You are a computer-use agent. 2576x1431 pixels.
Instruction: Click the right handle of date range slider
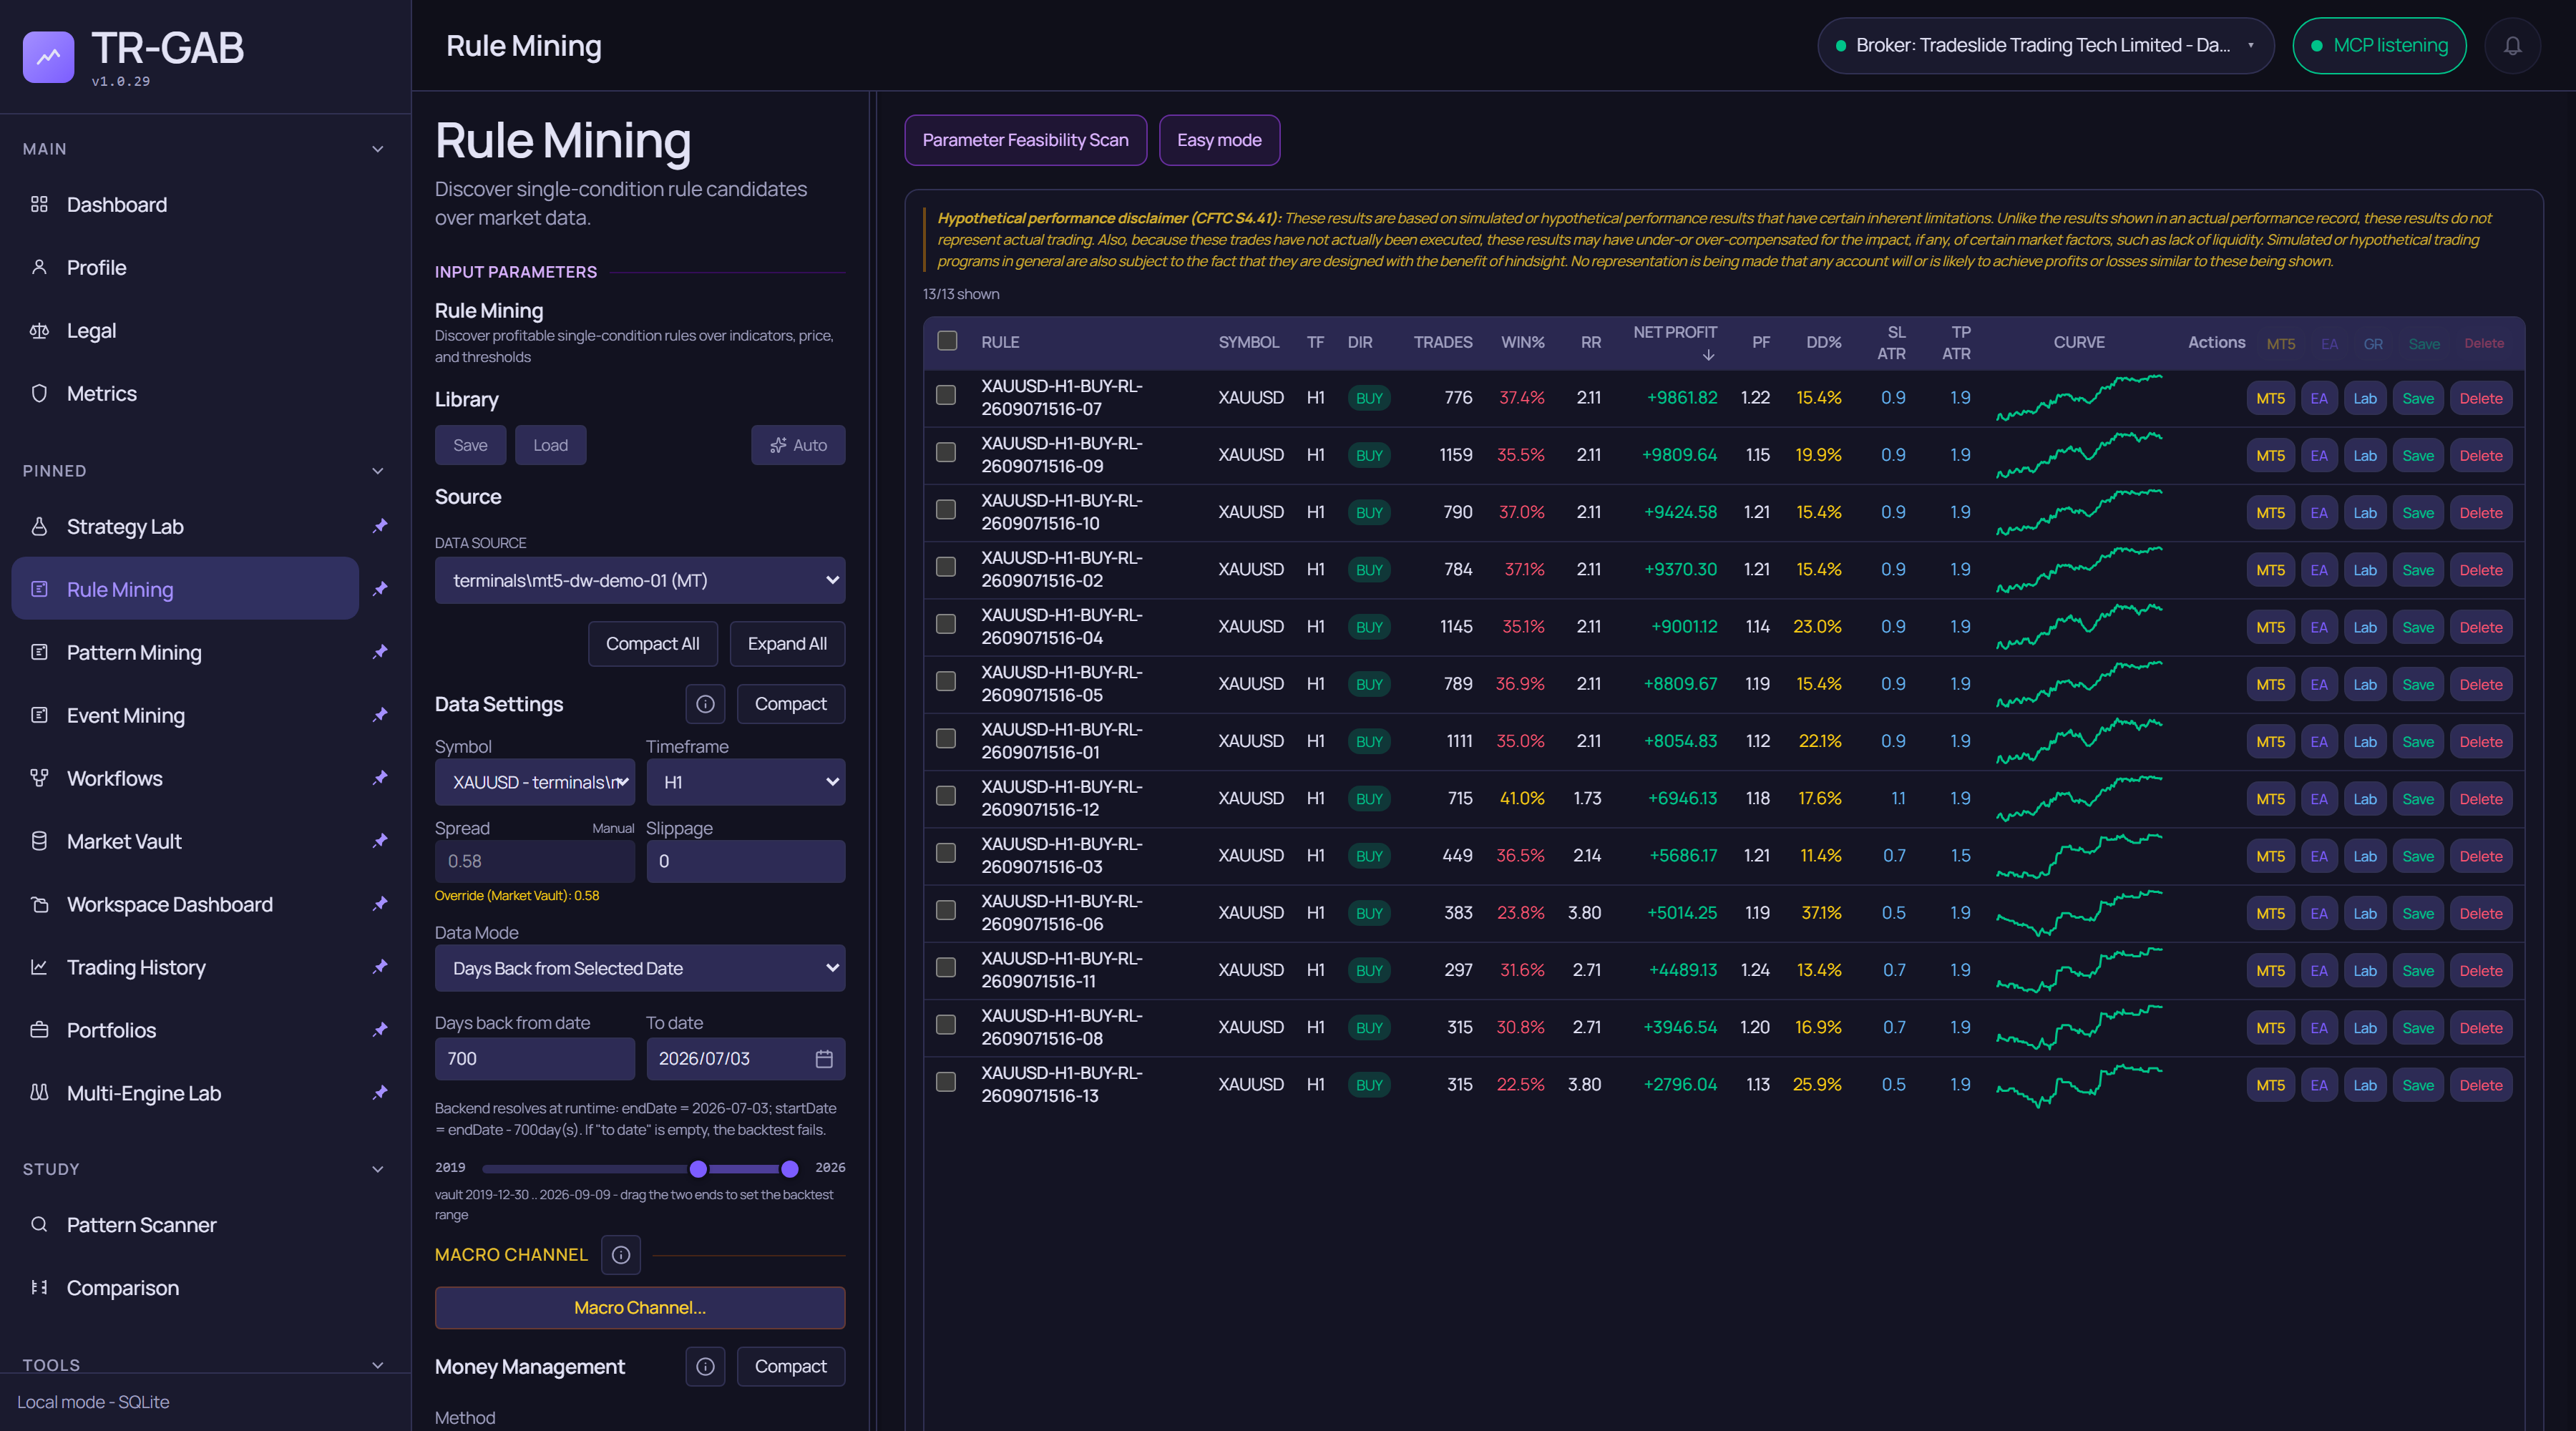coord(790,1169)
